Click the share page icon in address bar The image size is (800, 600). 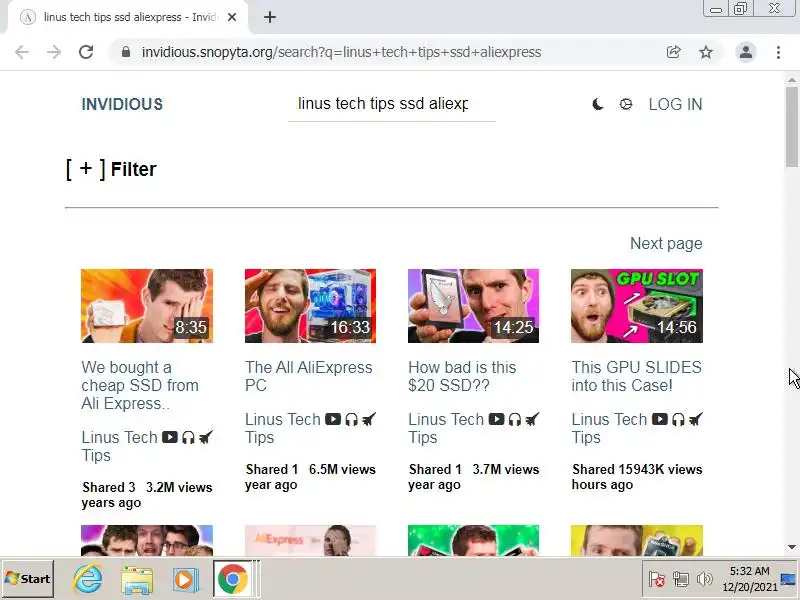[673, 52]
